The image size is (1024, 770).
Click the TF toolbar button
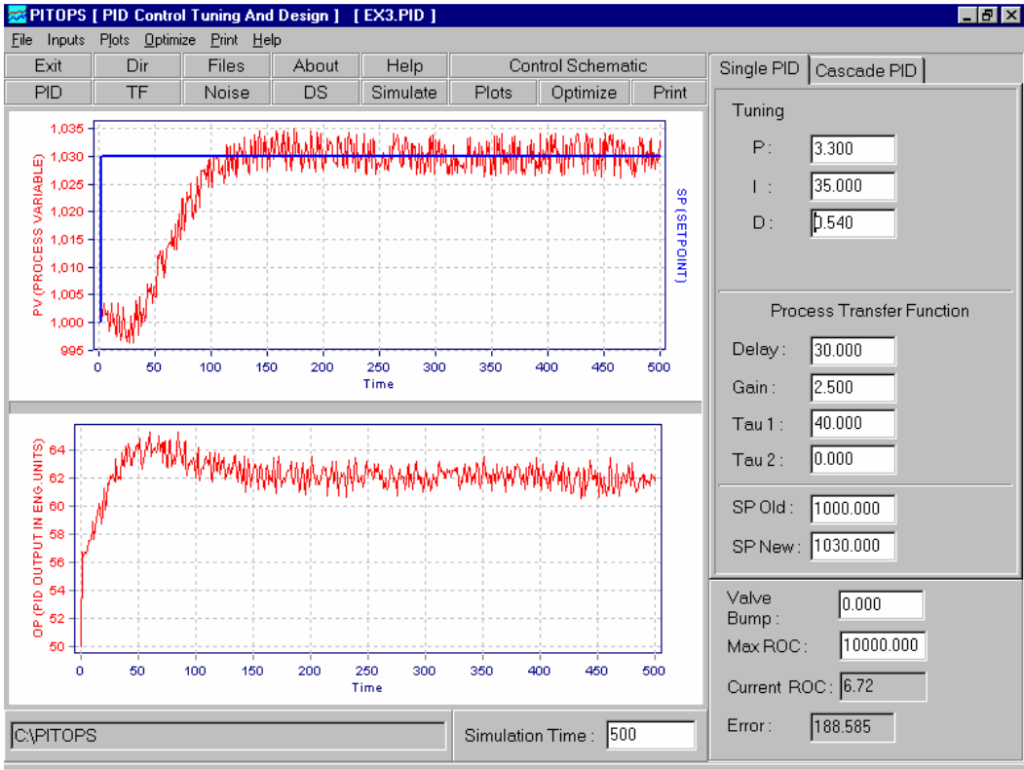[137, 93]
